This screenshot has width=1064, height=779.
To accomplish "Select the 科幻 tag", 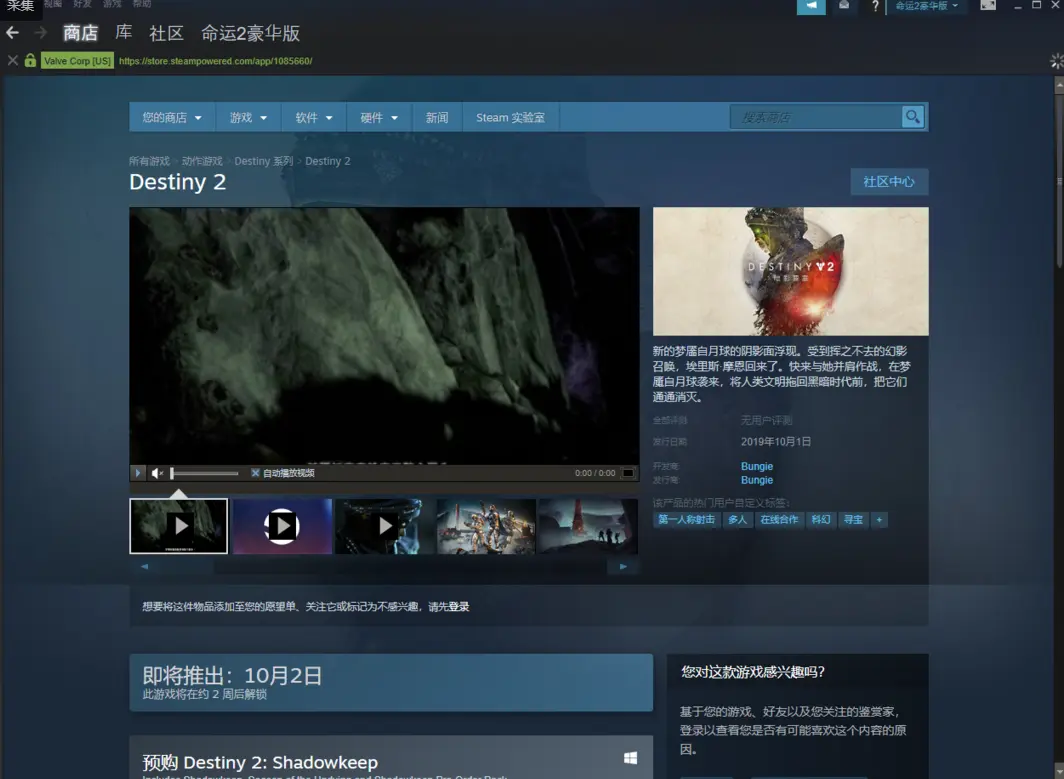I will [820, 520].
